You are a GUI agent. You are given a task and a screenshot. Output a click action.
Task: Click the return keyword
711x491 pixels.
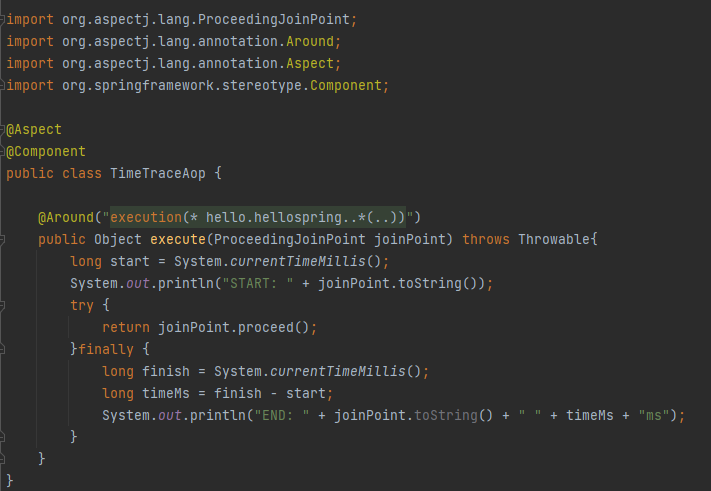pos(126,327)
